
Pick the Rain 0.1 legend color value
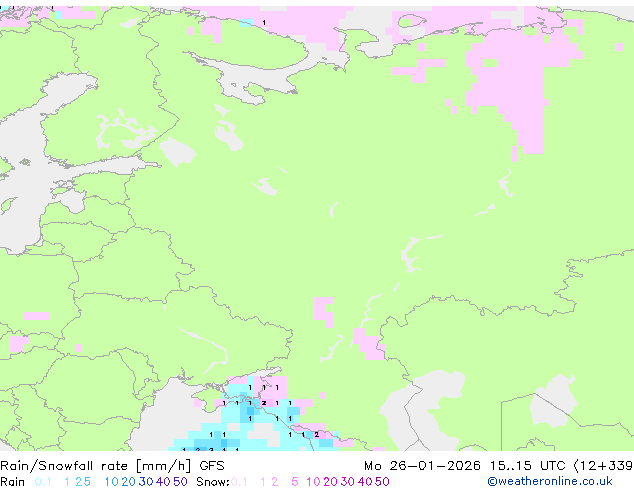(x=43, y=482)
